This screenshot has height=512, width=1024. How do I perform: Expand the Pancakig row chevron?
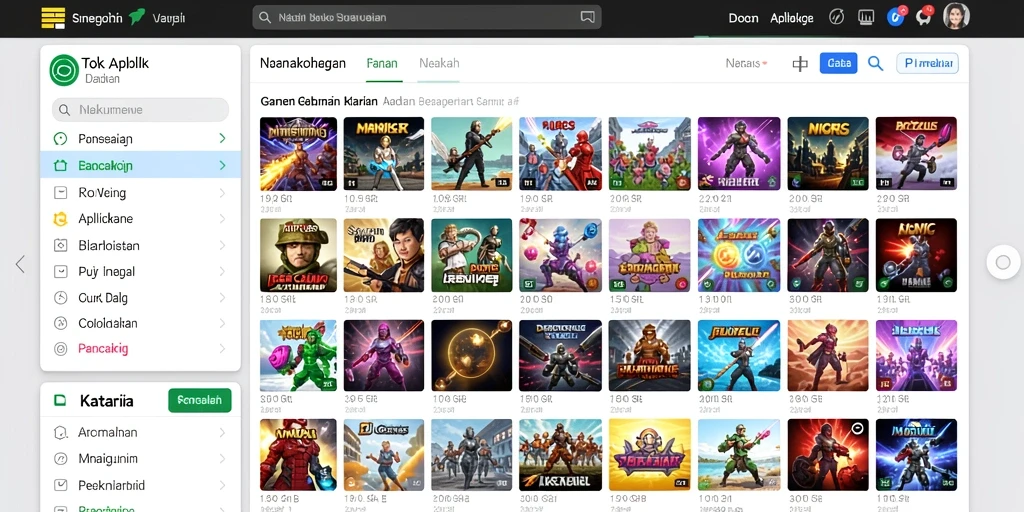coord(223,349)
